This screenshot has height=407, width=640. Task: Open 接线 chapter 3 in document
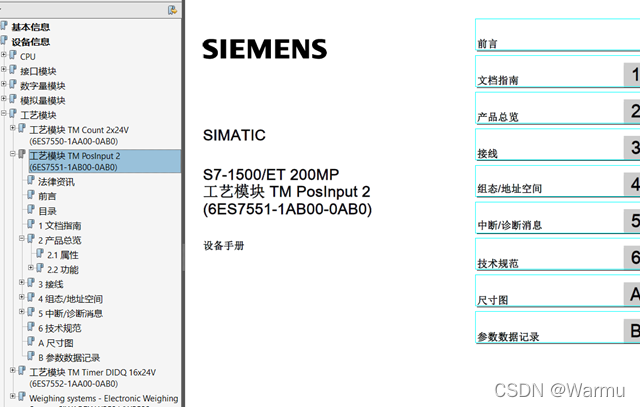click(x=558, y=145)
